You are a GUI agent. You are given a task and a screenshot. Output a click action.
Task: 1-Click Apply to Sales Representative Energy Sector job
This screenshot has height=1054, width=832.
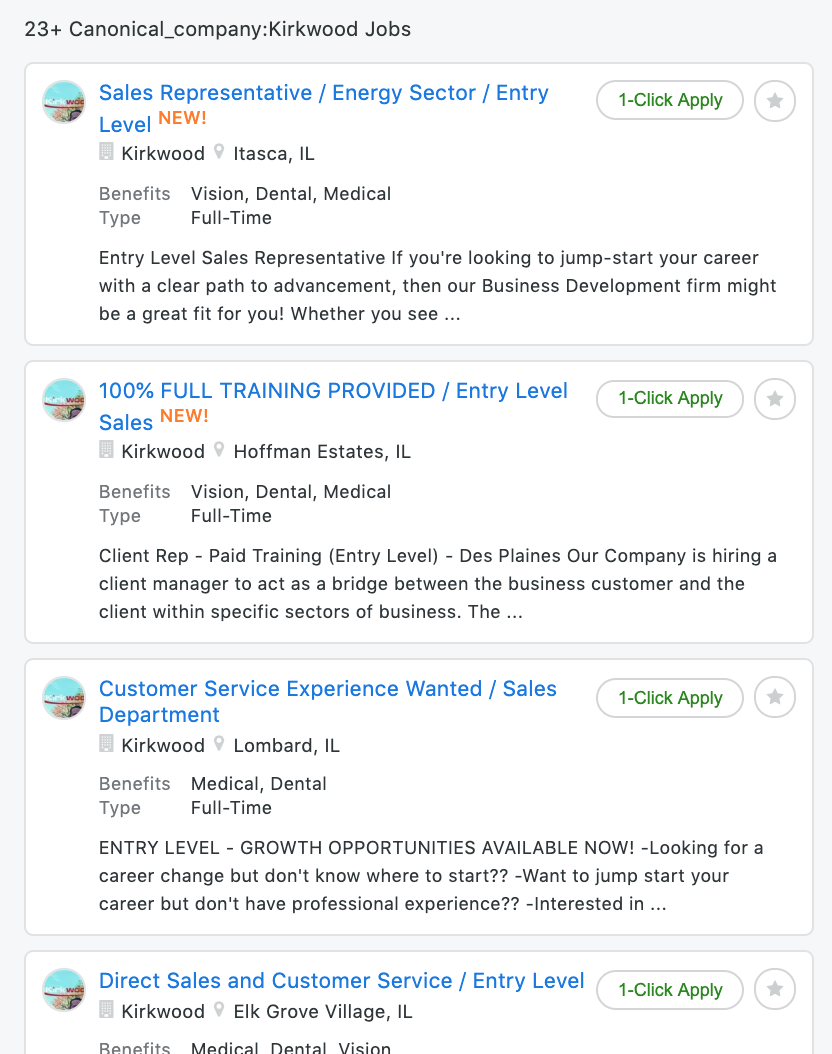pyautogui.click(x=670, y=100)
